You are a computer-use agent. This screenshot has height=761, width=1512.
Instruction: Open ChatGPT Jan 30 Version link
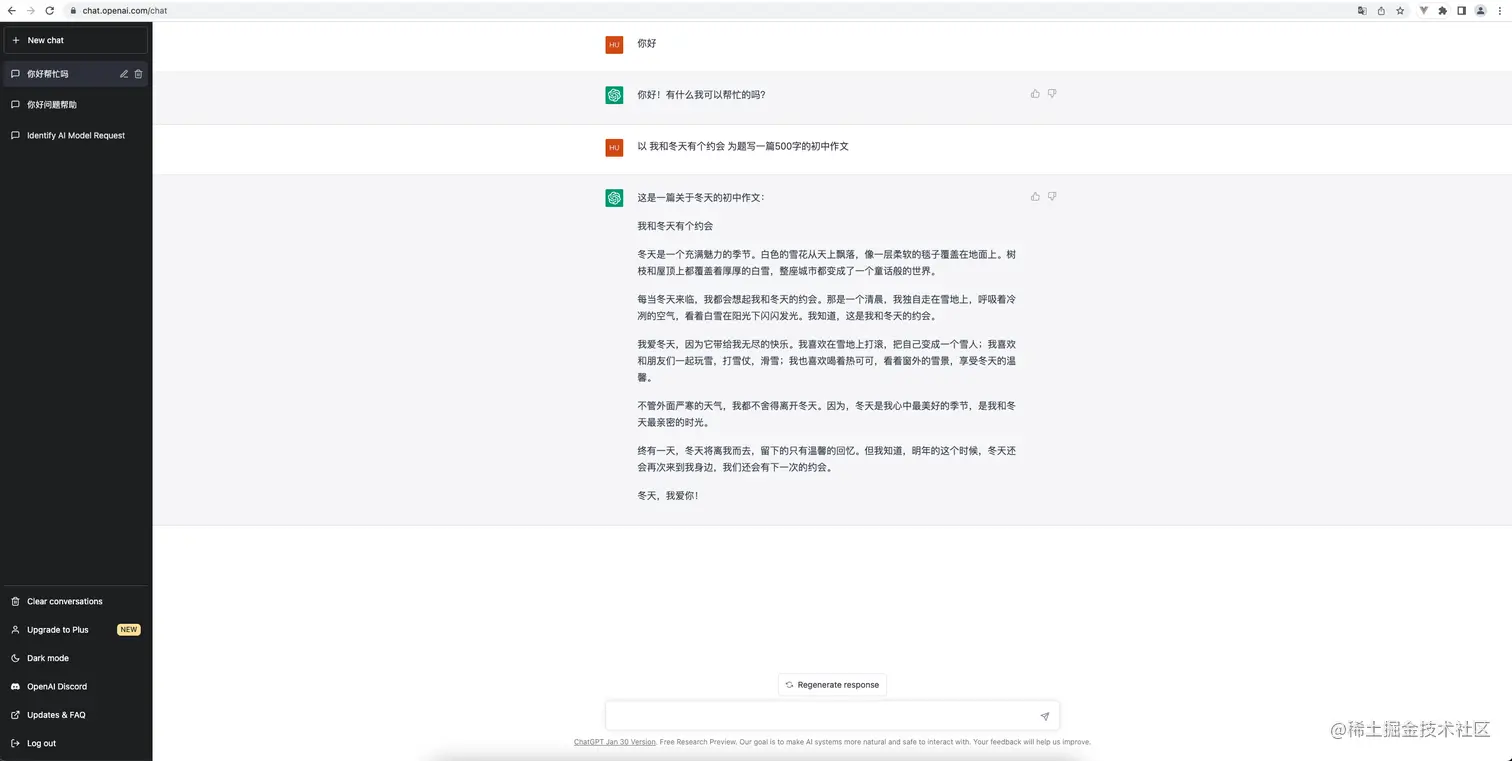tap(615, 742)
